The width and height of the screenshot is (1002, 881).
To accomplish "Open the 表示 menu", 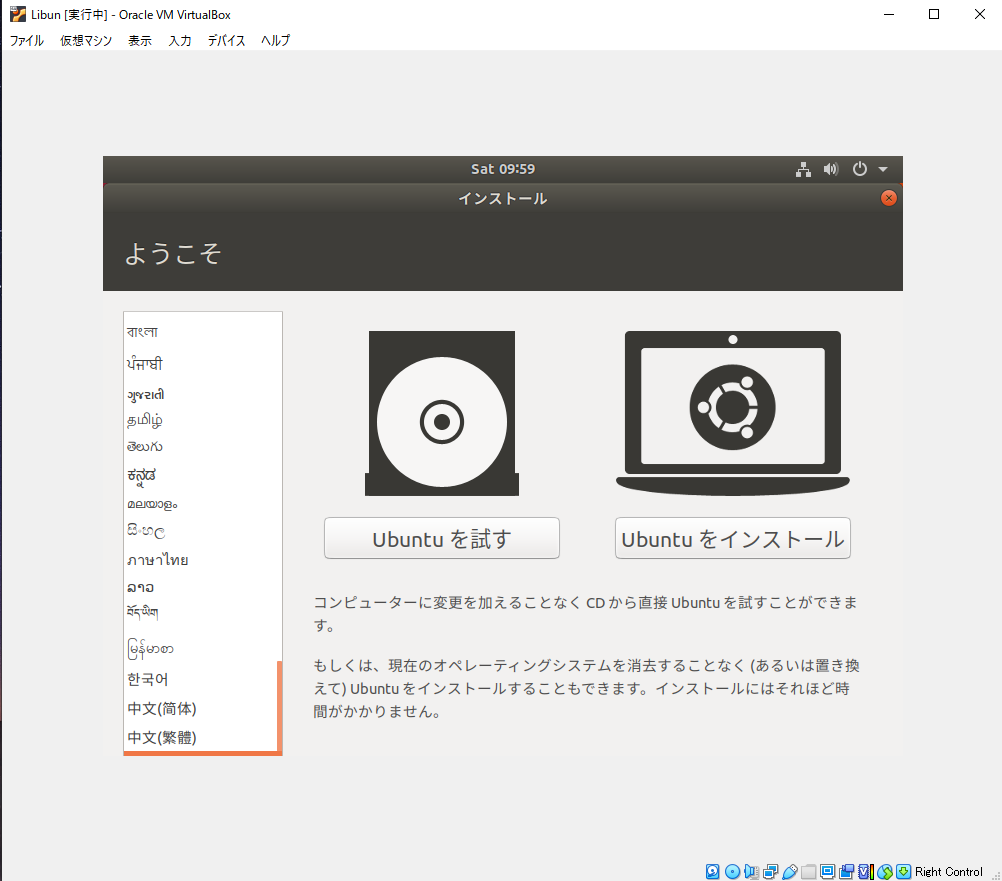I will point(140,40).
